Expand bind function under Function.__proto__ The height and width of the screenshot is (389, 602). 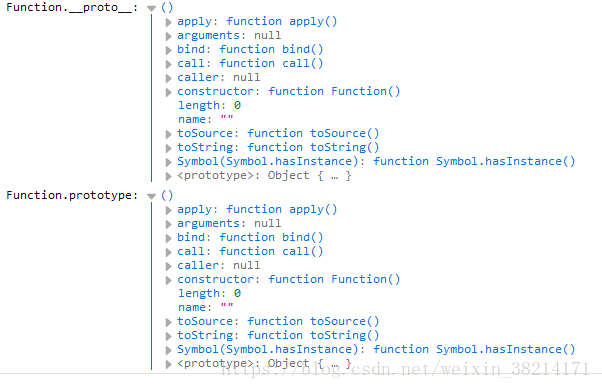(x=168, y=50)
